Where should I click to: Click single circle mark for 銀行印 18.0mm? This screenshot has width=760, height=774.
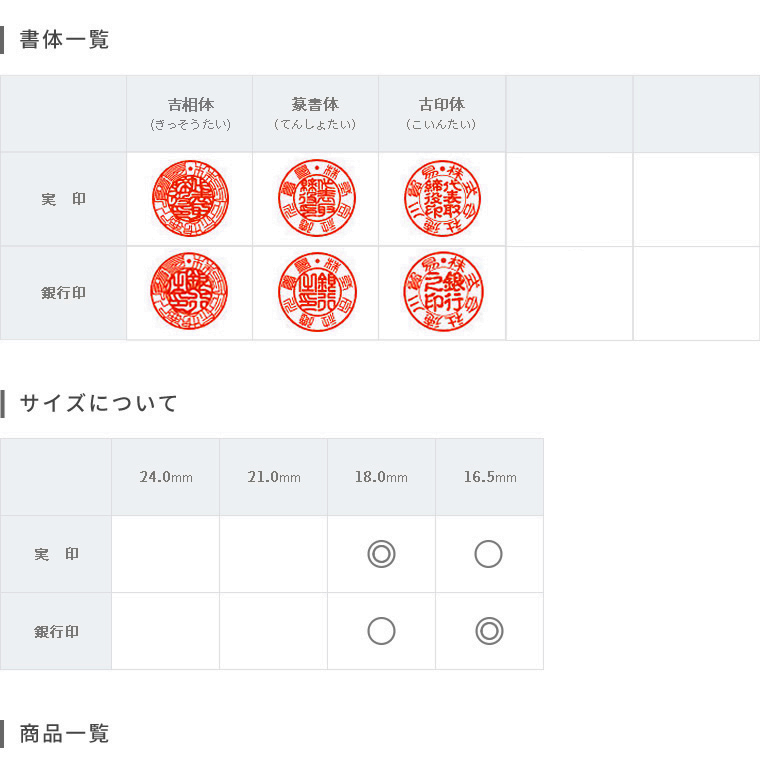(x=381, y=631)
